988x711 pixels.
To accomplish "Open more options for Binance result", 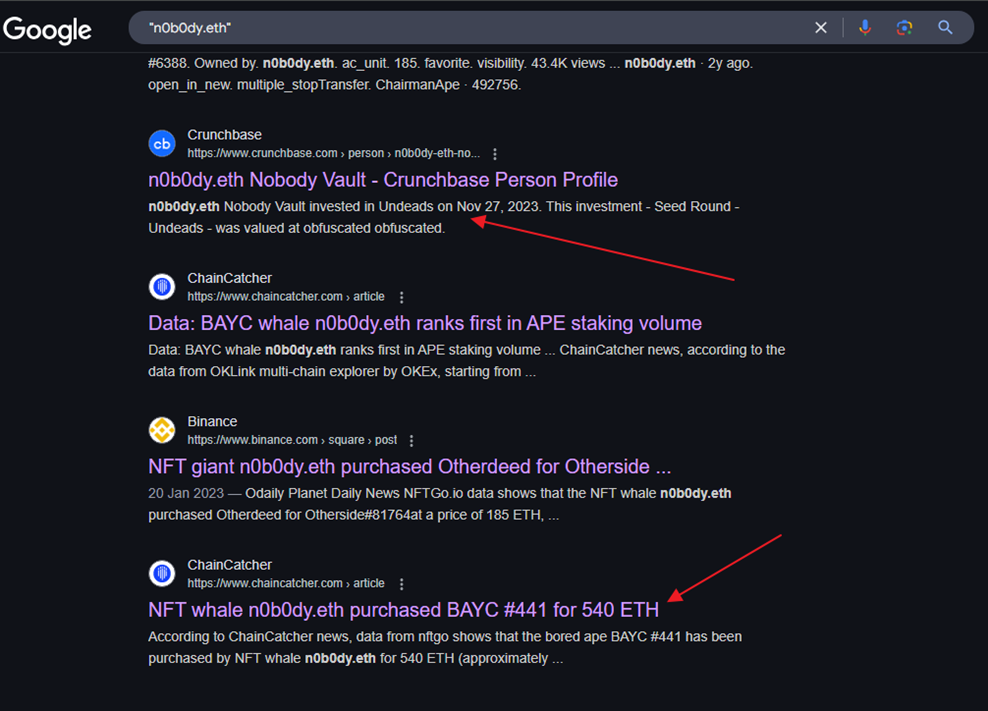I will tap(411, 441).
